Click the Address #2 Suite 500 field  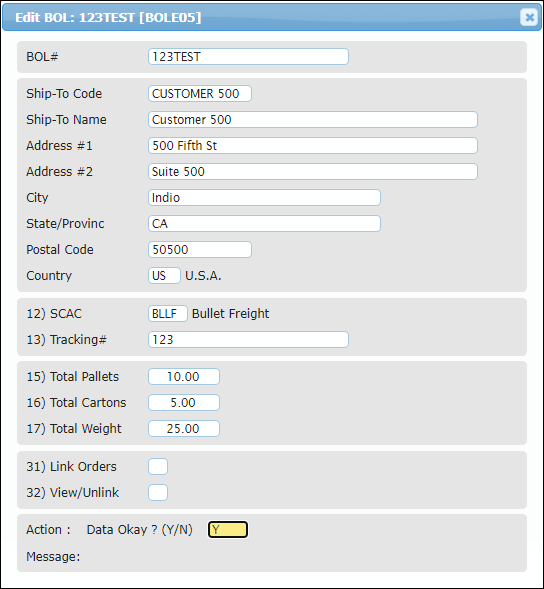[x=313, y=171]
